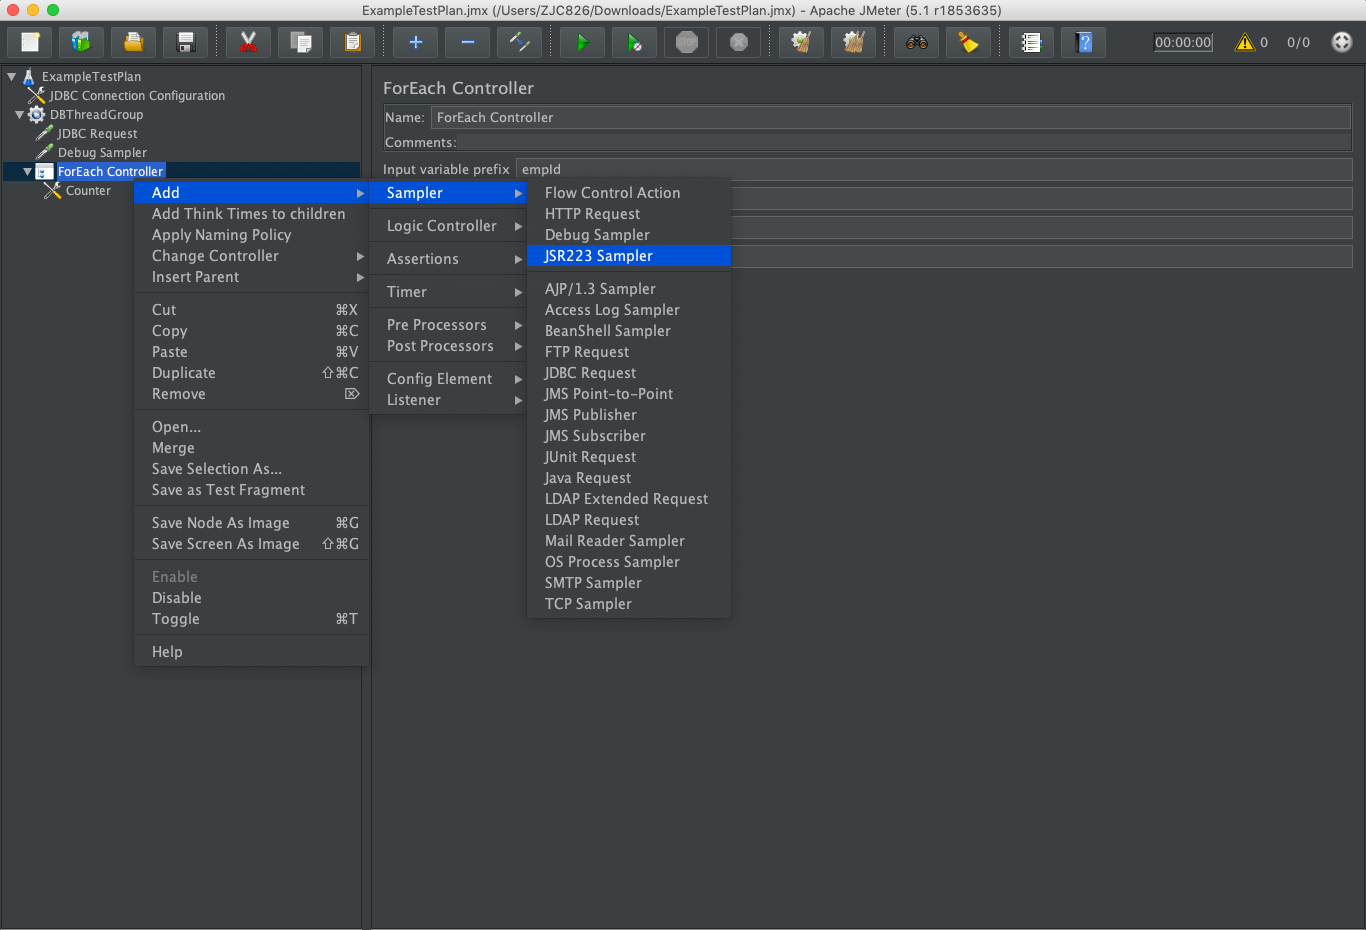Open the Pre Processors submenu

[x=448, y=325]
